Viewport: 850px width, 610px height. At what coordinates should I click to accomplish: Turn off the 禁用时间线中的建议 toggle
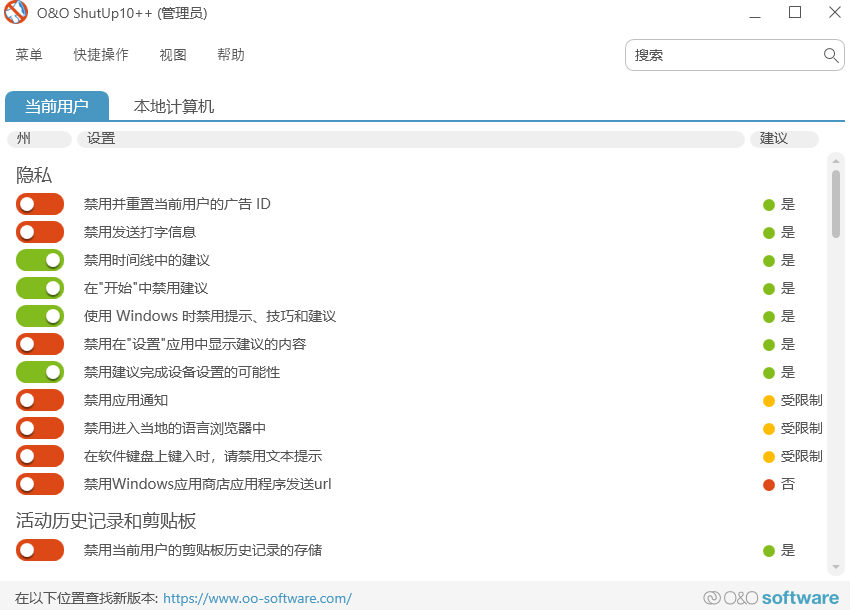point(39,260)
